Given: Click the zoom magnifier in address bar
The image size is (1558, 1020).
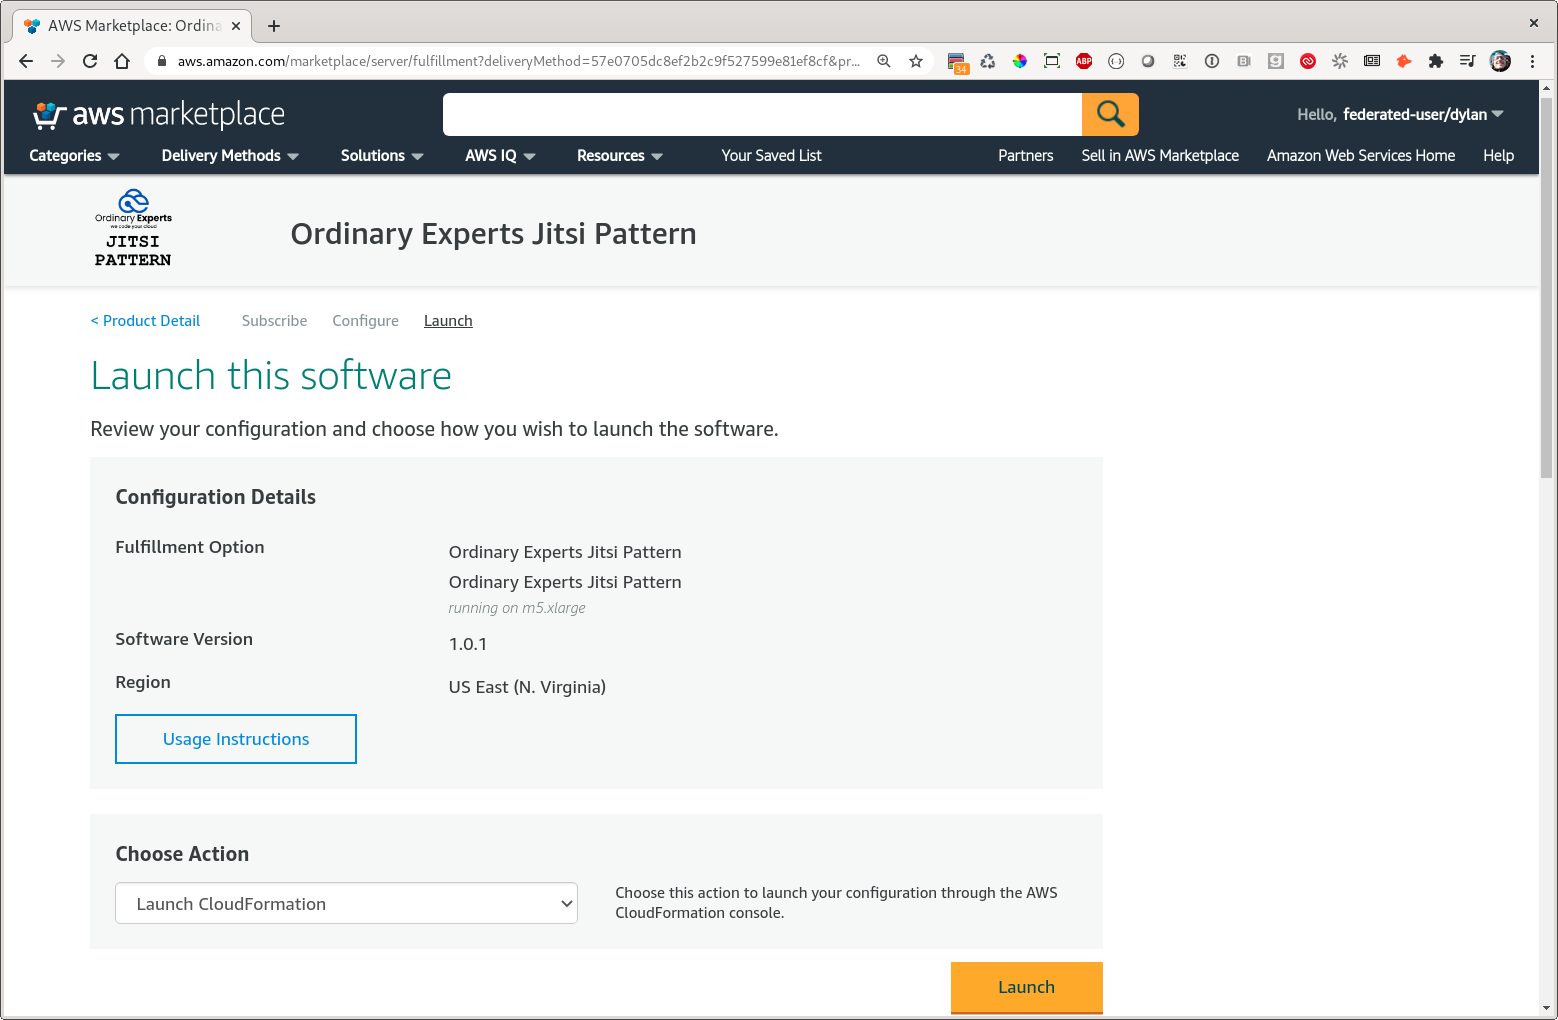Looking at the screenshot, I should 884,61.
